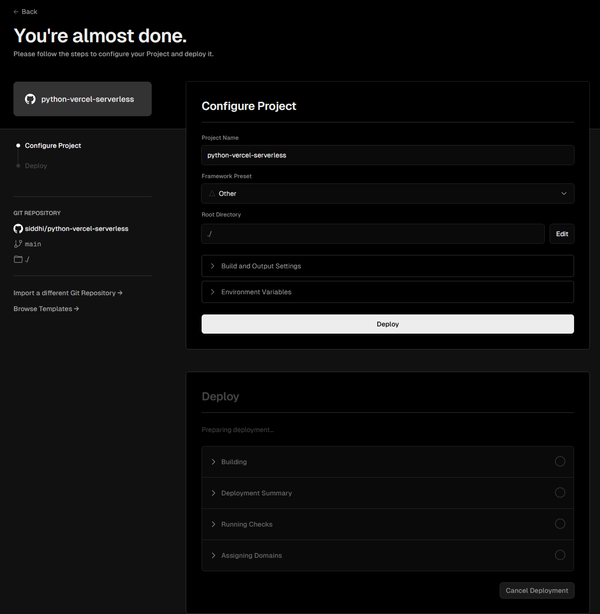Expand the Deployment Summary row

pyautogui.click(x=255, y=493)
